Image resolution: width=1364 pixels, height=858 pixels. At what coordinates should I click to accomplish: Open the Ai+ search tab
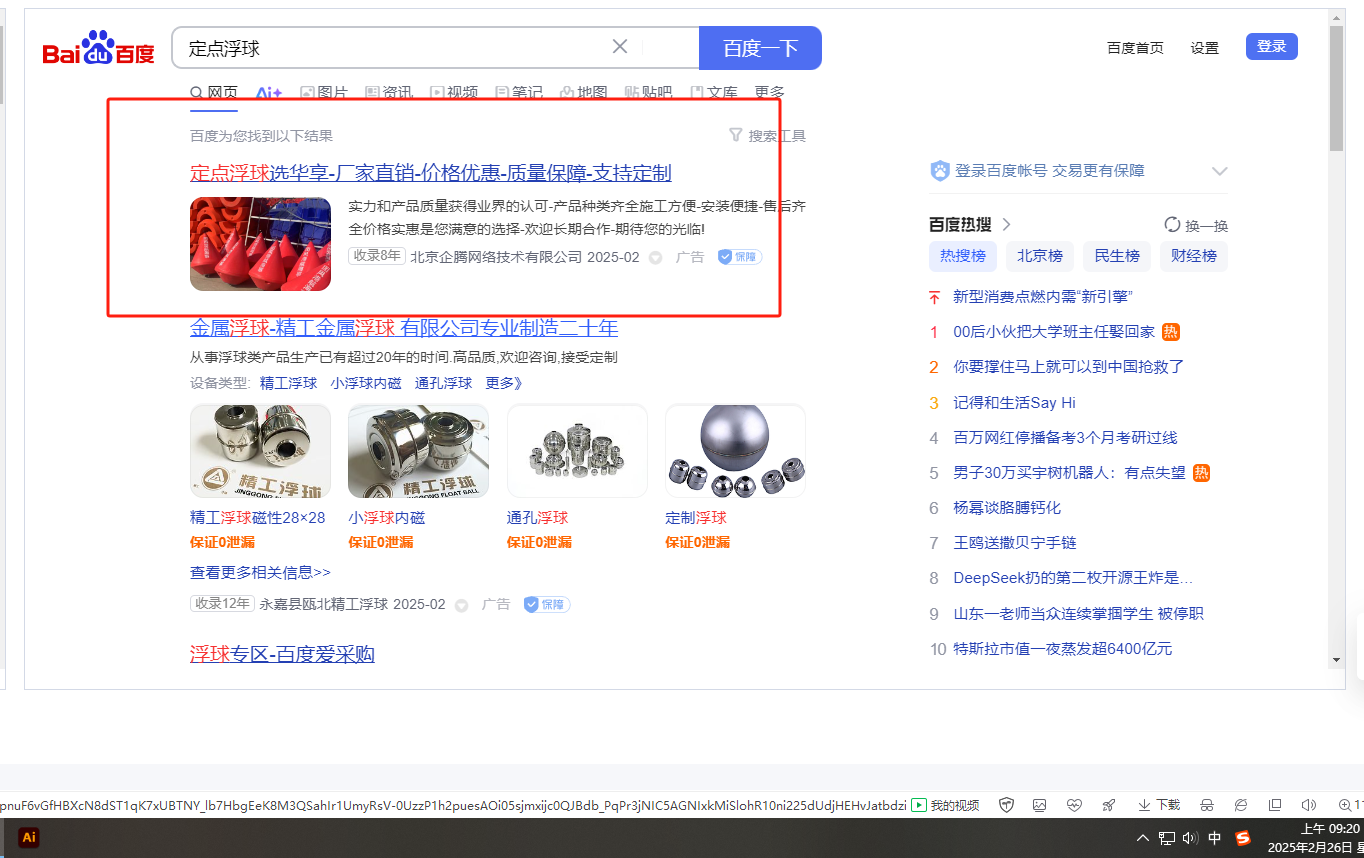(269, 92)
